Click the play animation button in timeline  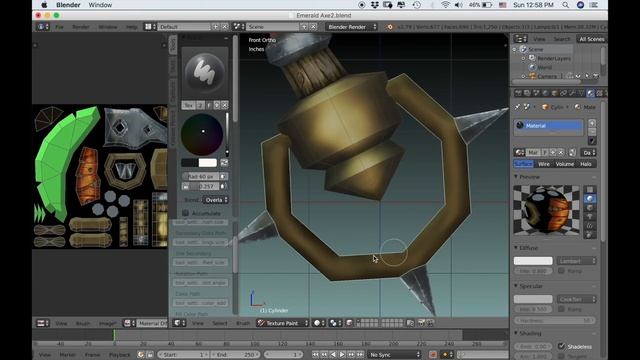pos(342,355)
